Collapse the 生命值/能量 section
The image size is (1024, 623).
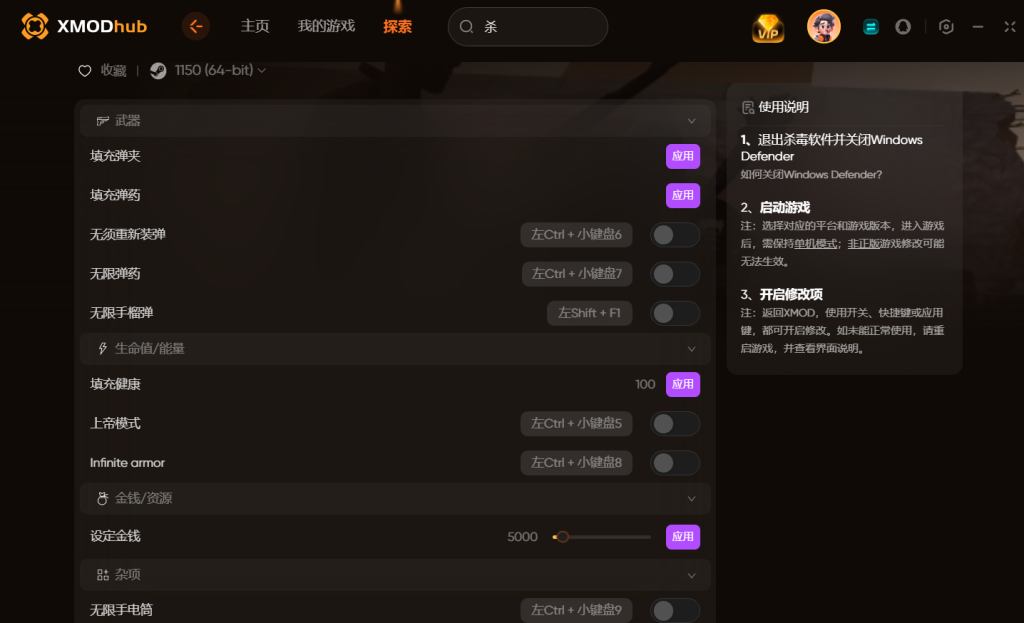[692, 349]
